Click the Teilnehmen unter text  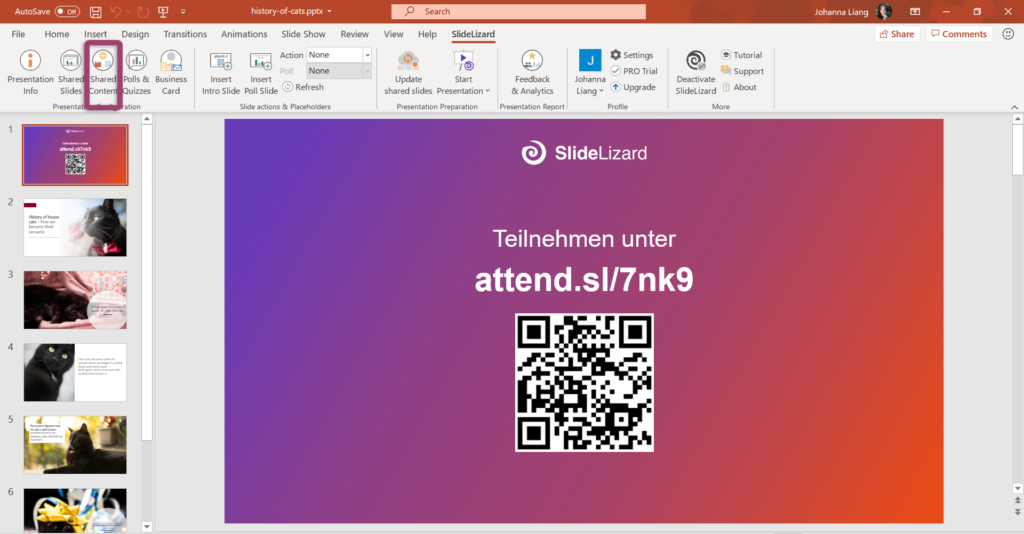tap(584, 239)
